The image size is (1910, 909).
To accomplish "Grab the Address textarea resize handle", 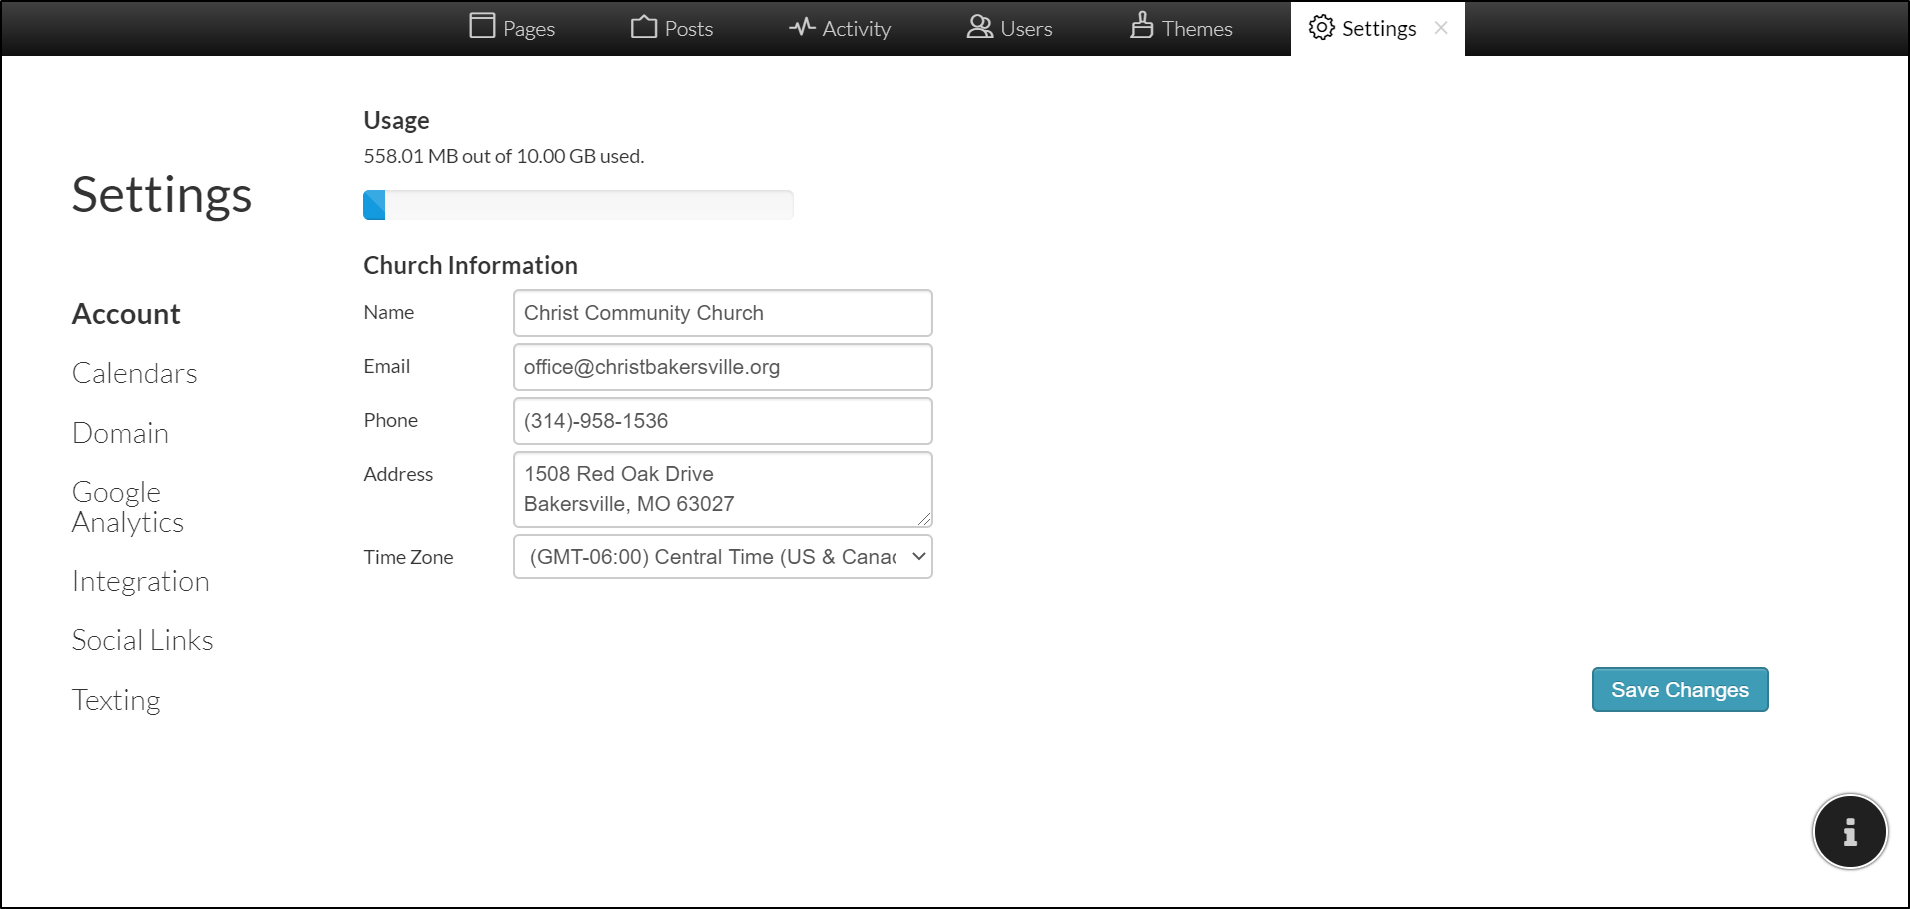I will 924,519.
